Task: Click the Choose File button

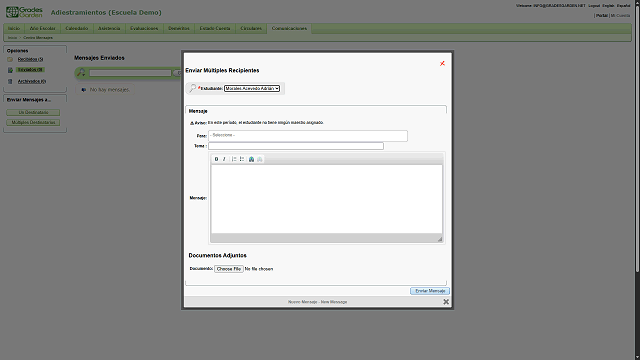Action: click(x=229, y=269)
